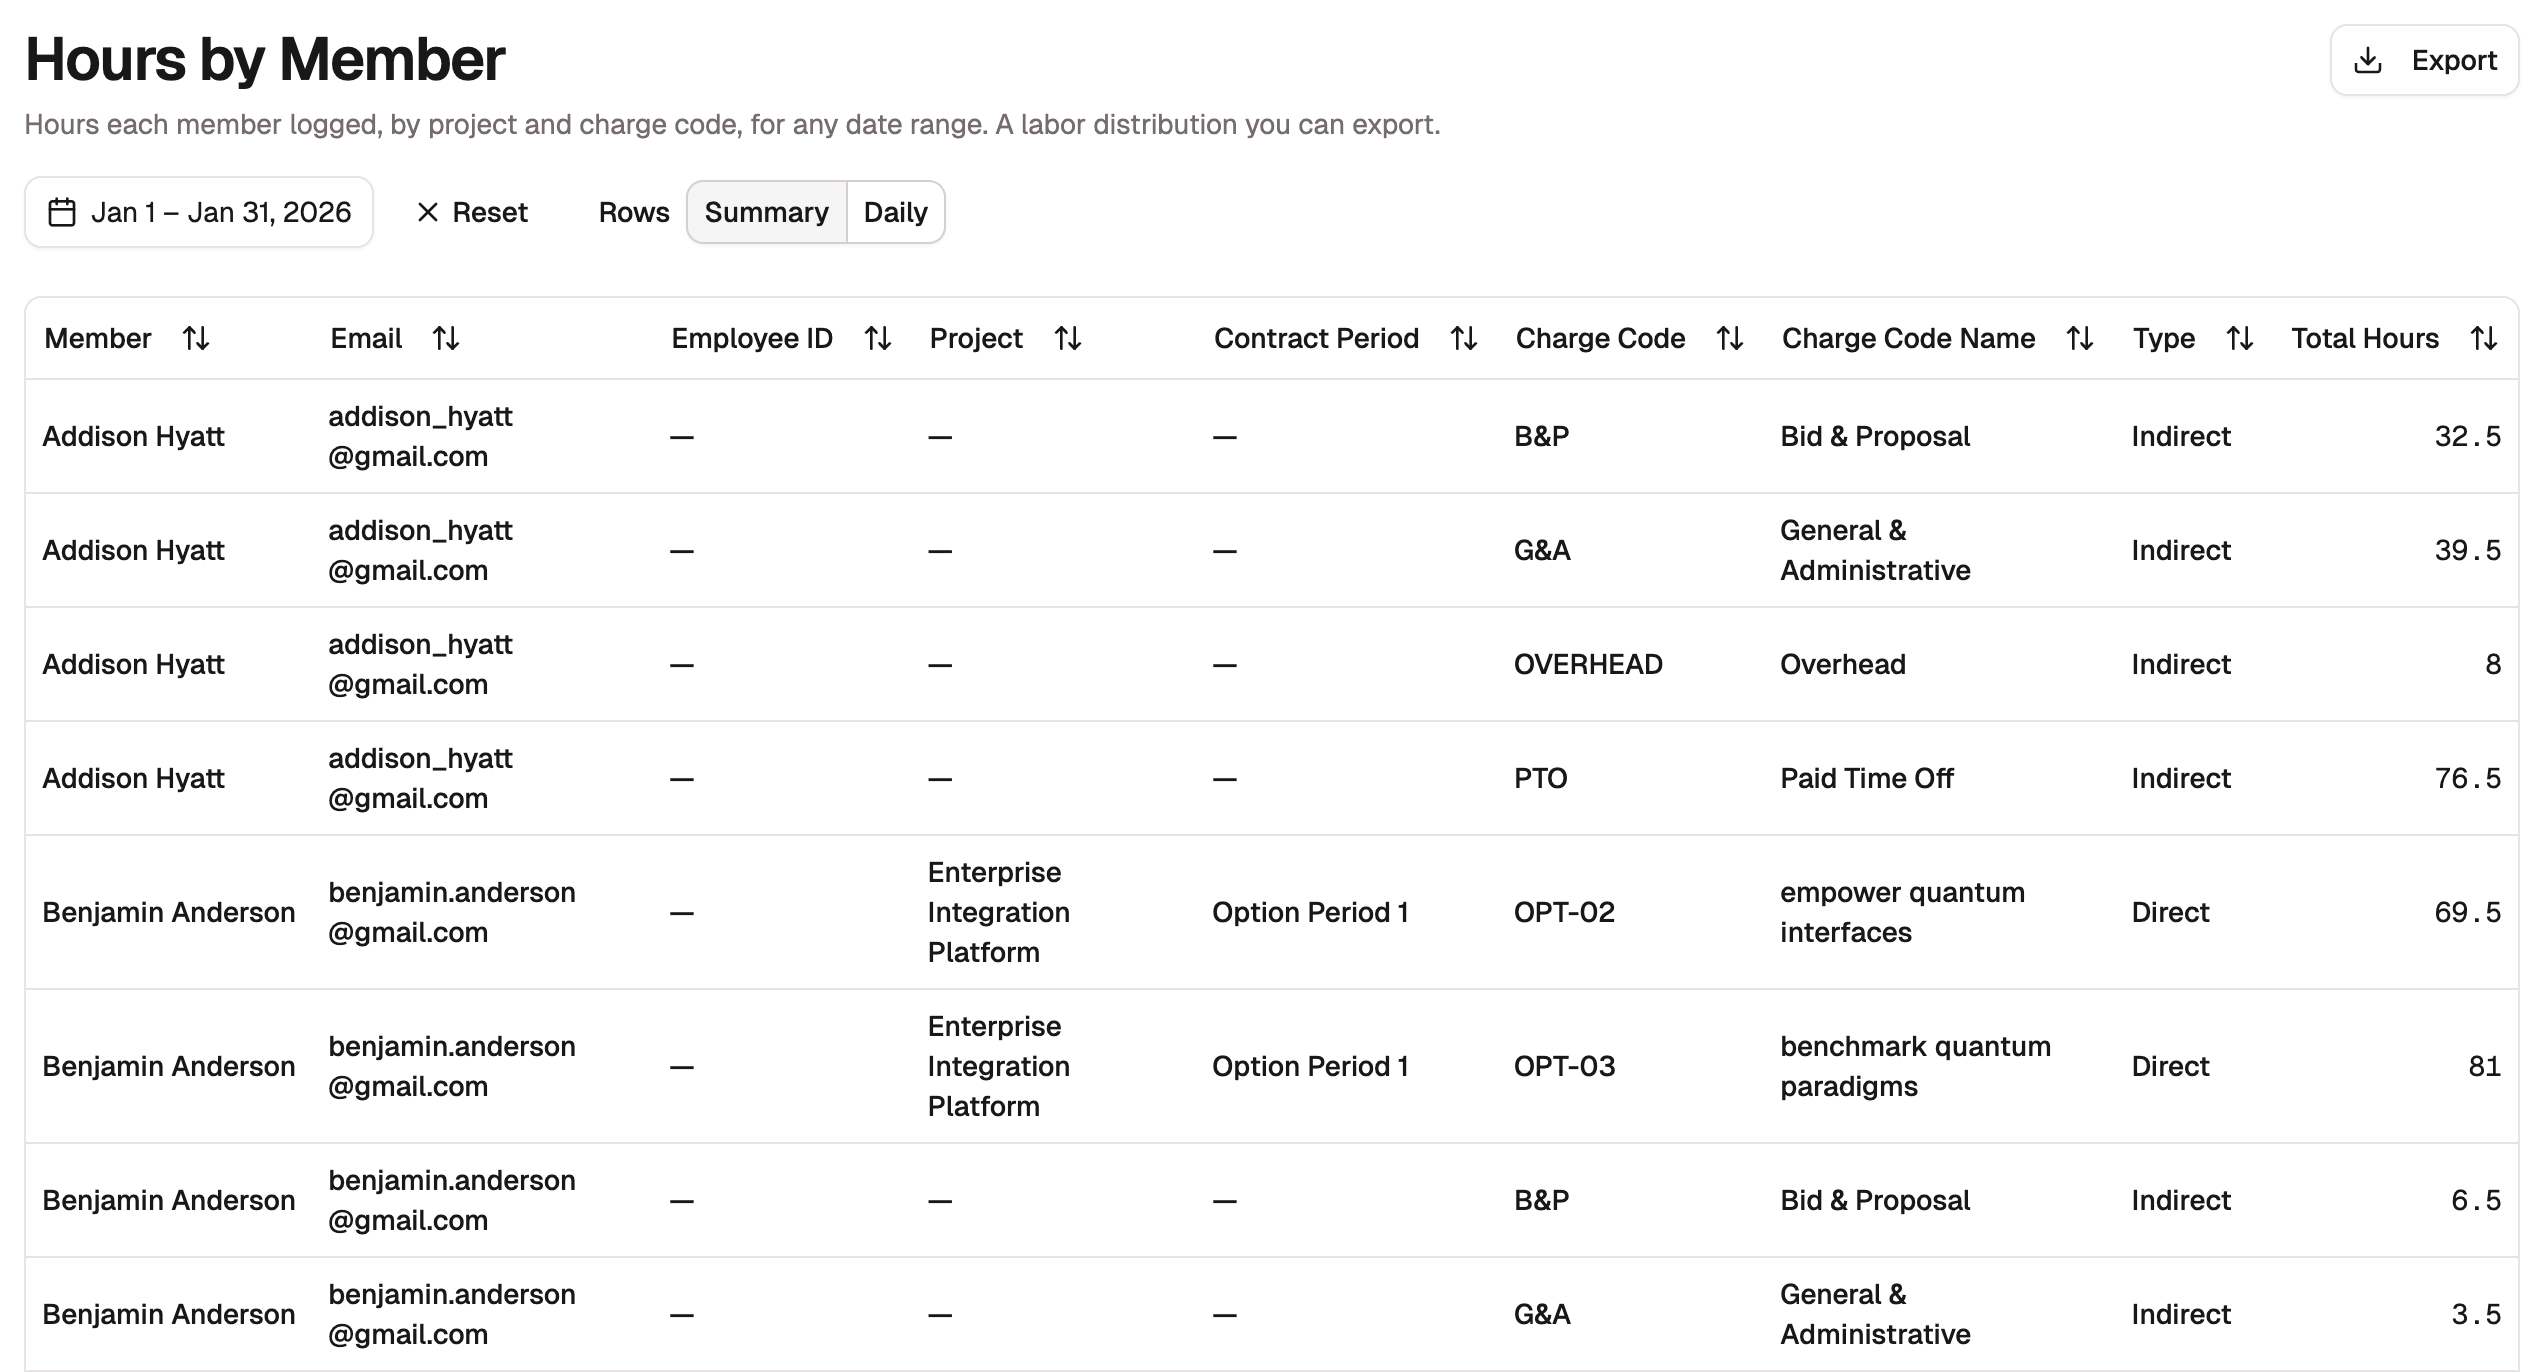Click Benjamin Anderson in the 6.5 hours row
The image size is (2544, 1372).
pyautogui.click(x=169, y=1200)
